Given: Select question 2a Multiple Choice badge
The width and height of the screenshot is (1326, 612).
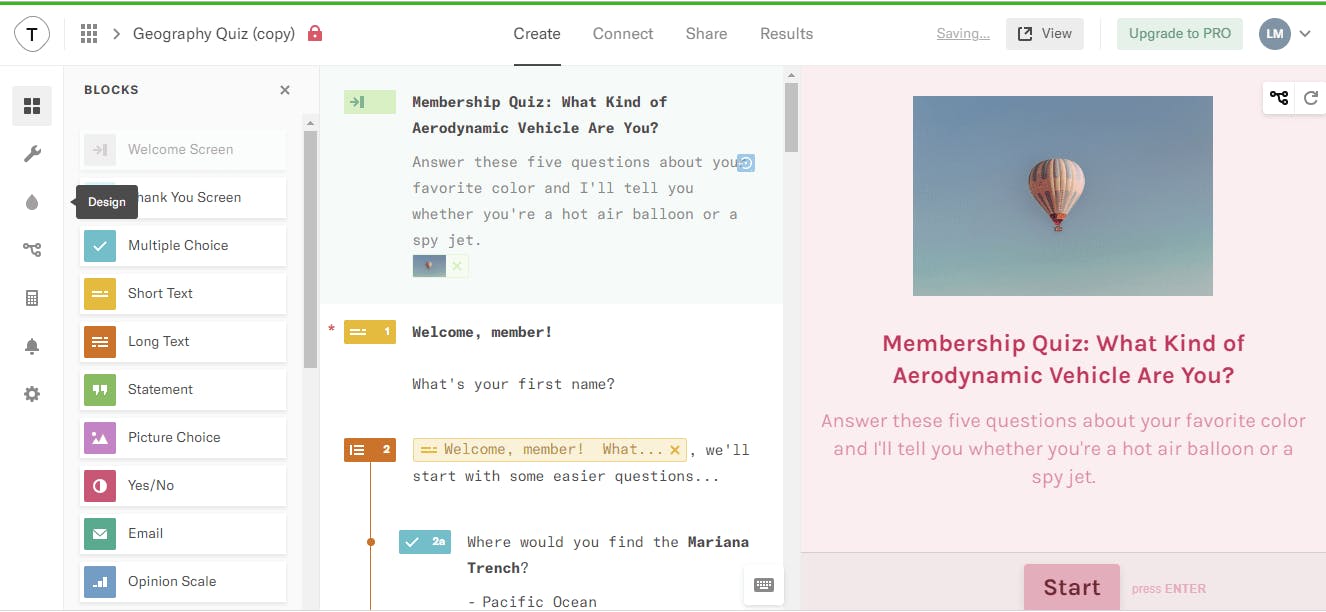Looking at the screenshot, I should (x=425, y=542).
